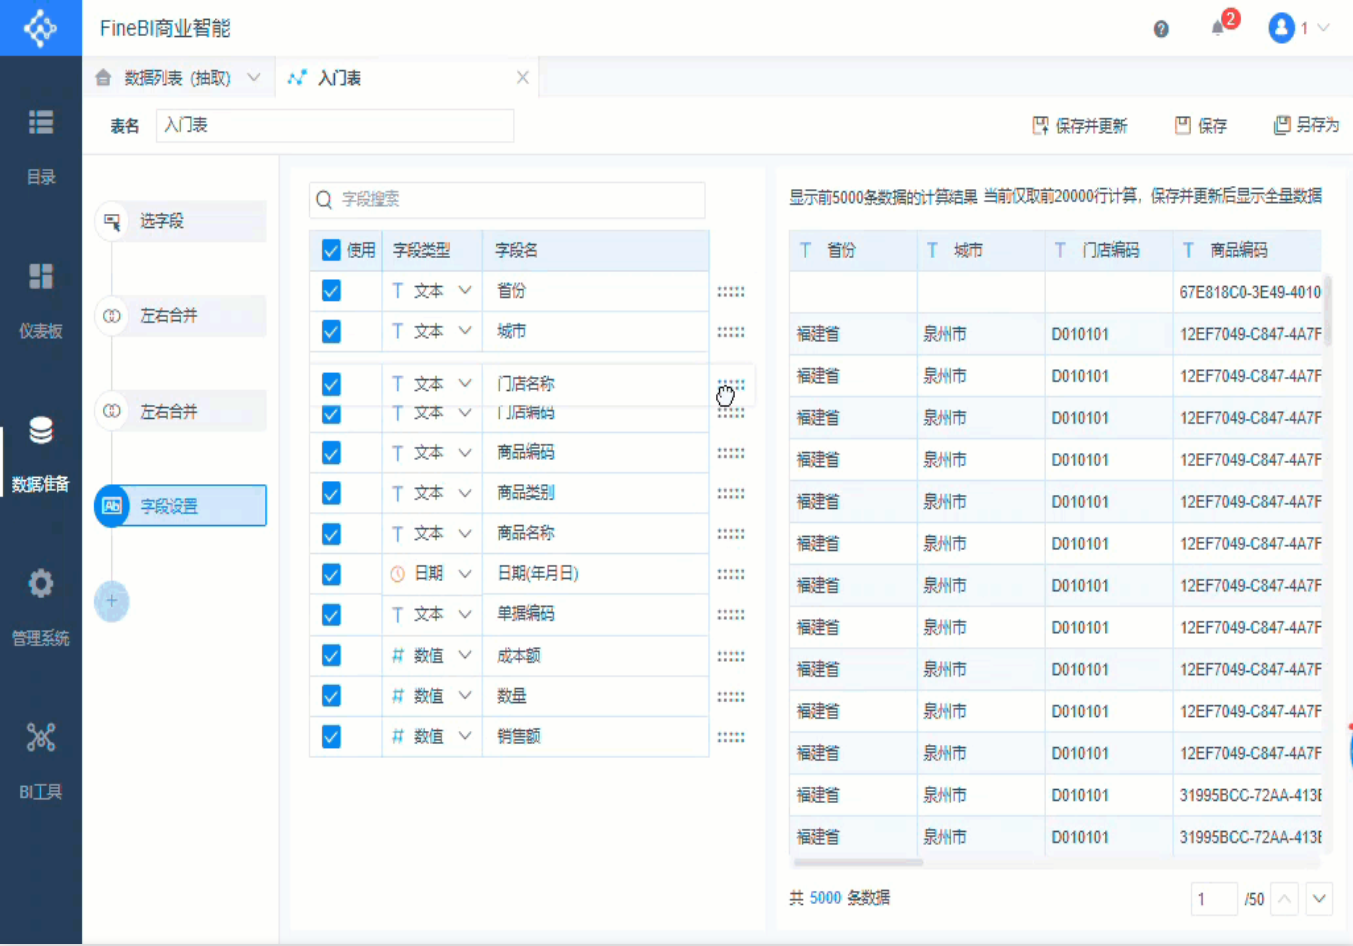The width and height of the screenshot is (1353, 946).
Task: Add a new step with plus icon
Action: (x=112, y=601)
